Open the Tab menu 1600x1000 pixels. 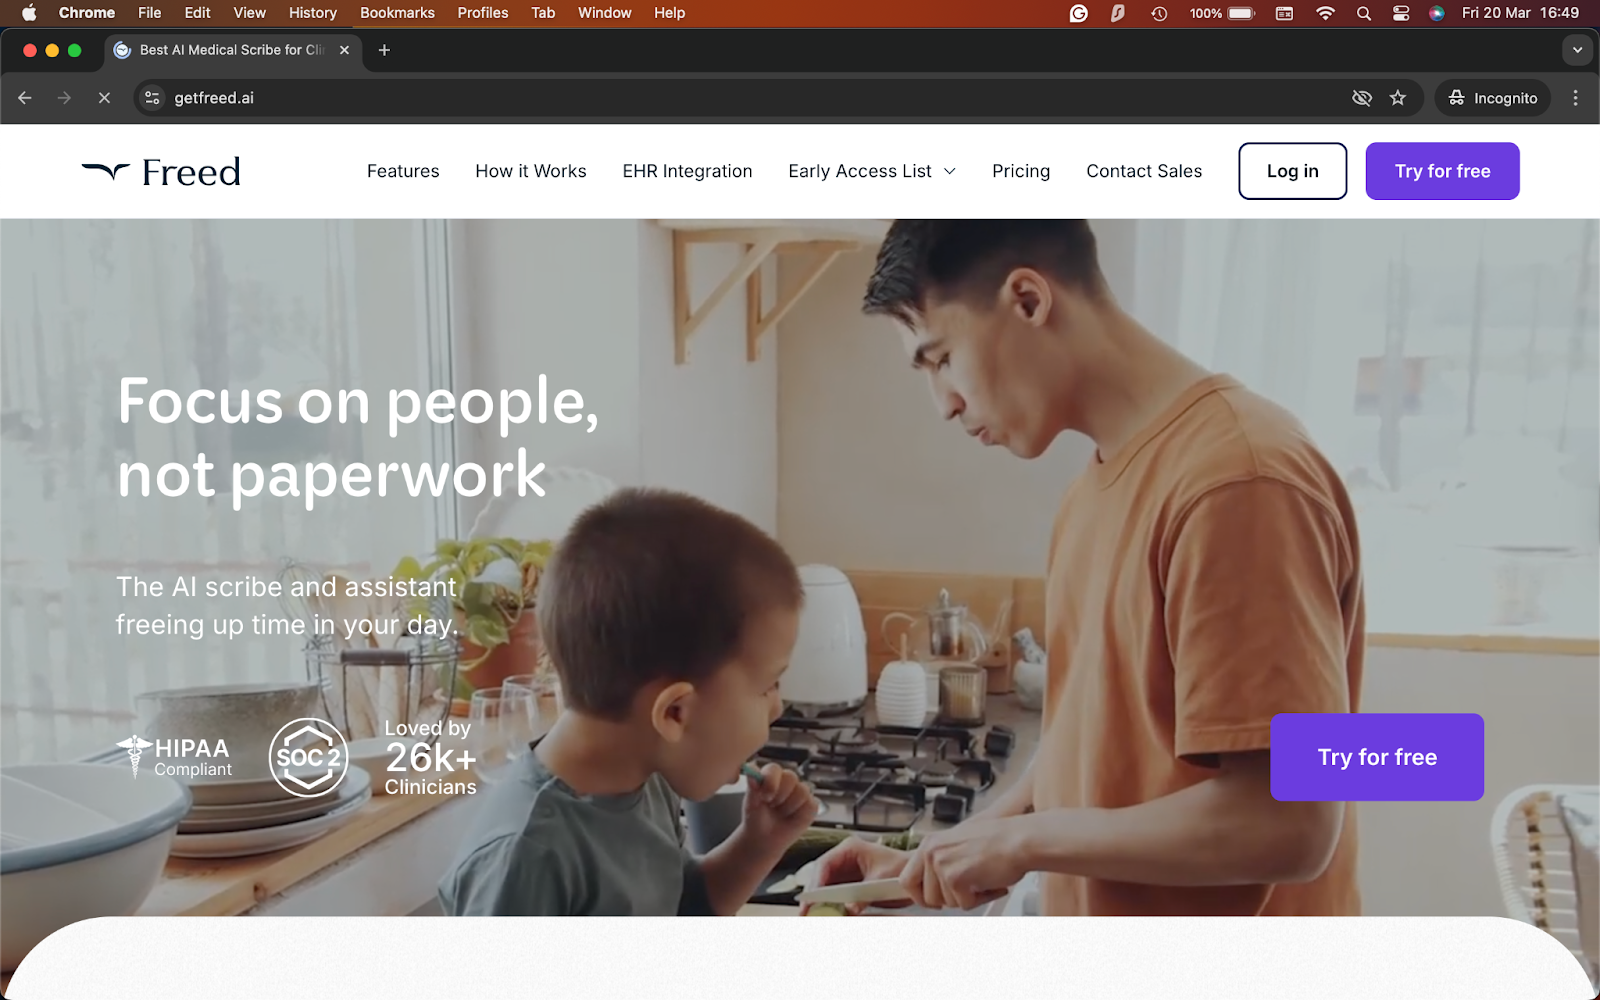click(x=543, y=13)
